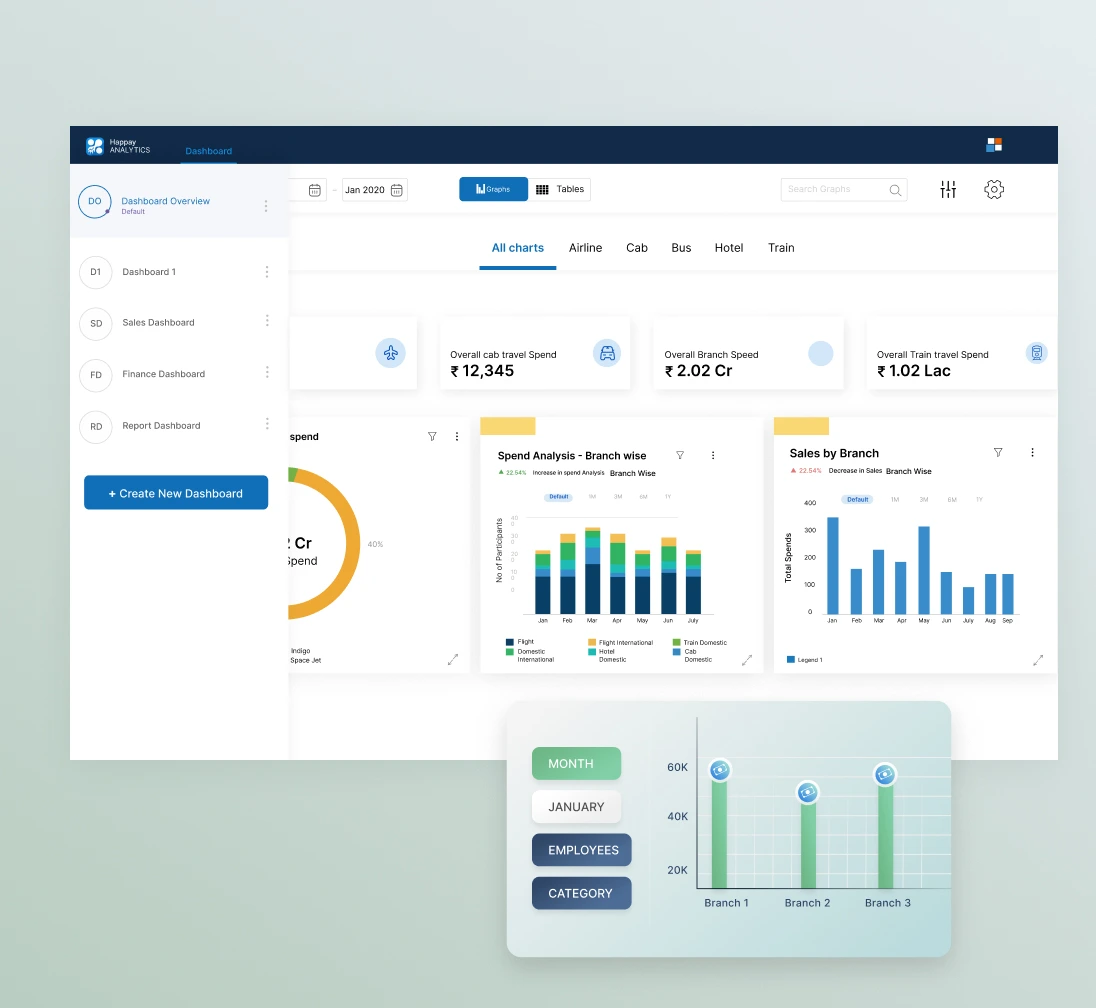Click Create New Dashboard button
This screenshot has width=1096, height=1008.
[176, 493]
